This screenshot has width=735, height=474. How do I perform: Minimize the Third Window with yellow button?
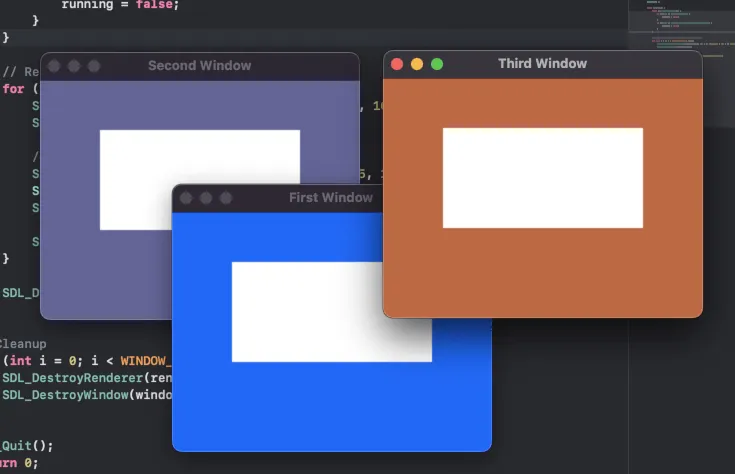tap(417, 64)
